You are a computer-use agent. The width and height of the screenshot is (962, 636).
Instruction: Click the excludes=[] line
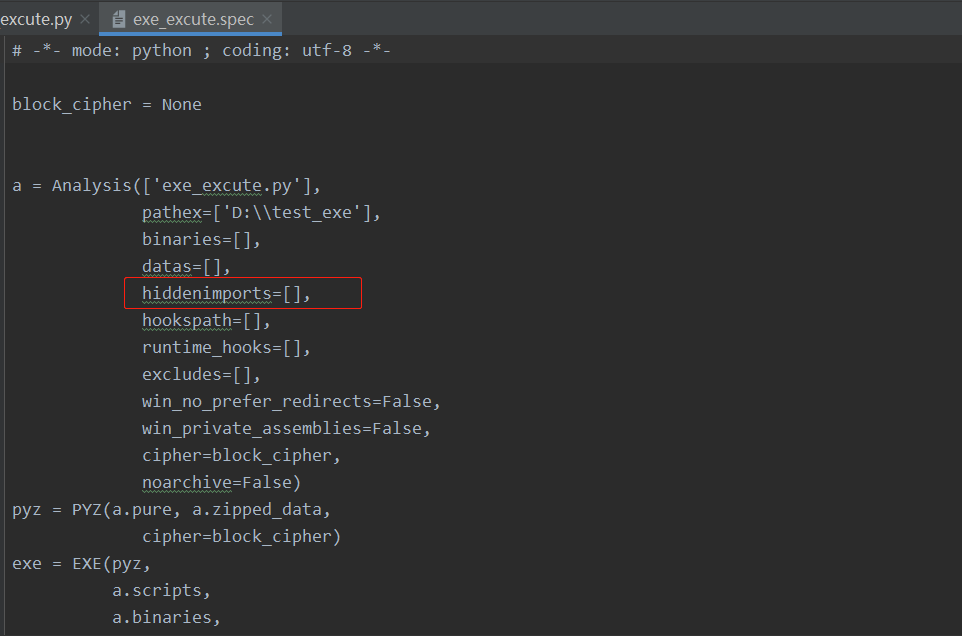[x=201, y=374]
